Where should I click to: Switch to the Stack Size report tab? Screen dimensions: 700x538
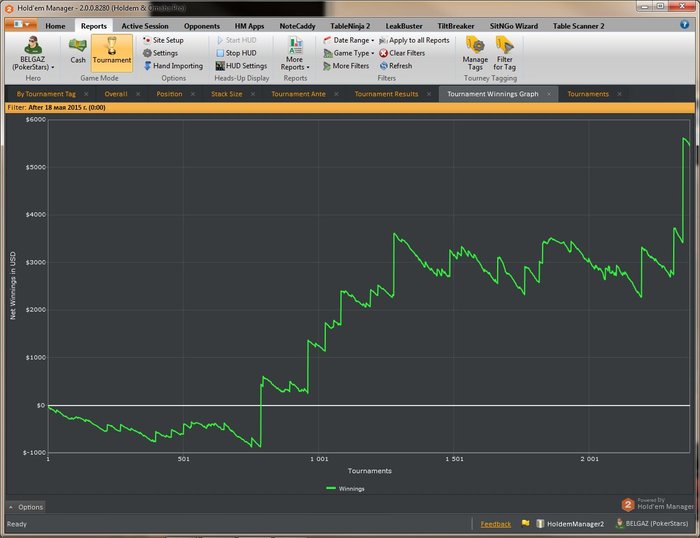click(x=227, y=94)
